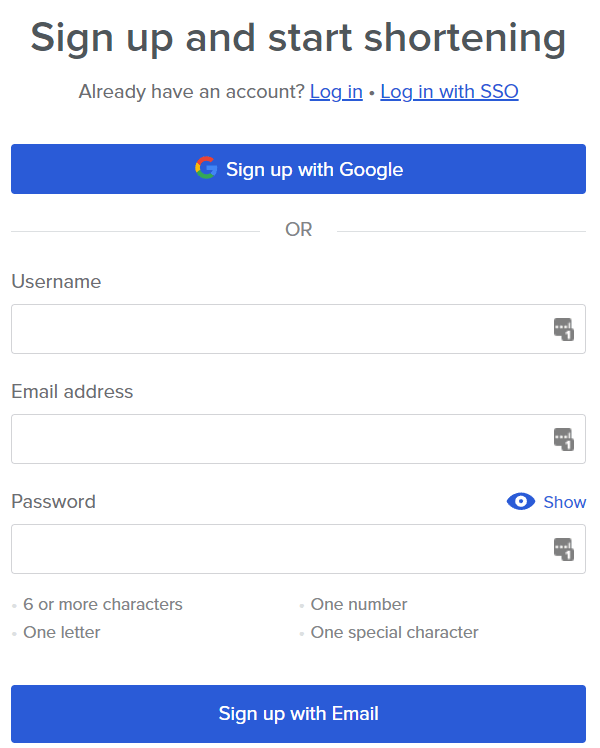Open the Log in with SSO link
The height and width of the screenshot is (748, 600).
[449, 92]
